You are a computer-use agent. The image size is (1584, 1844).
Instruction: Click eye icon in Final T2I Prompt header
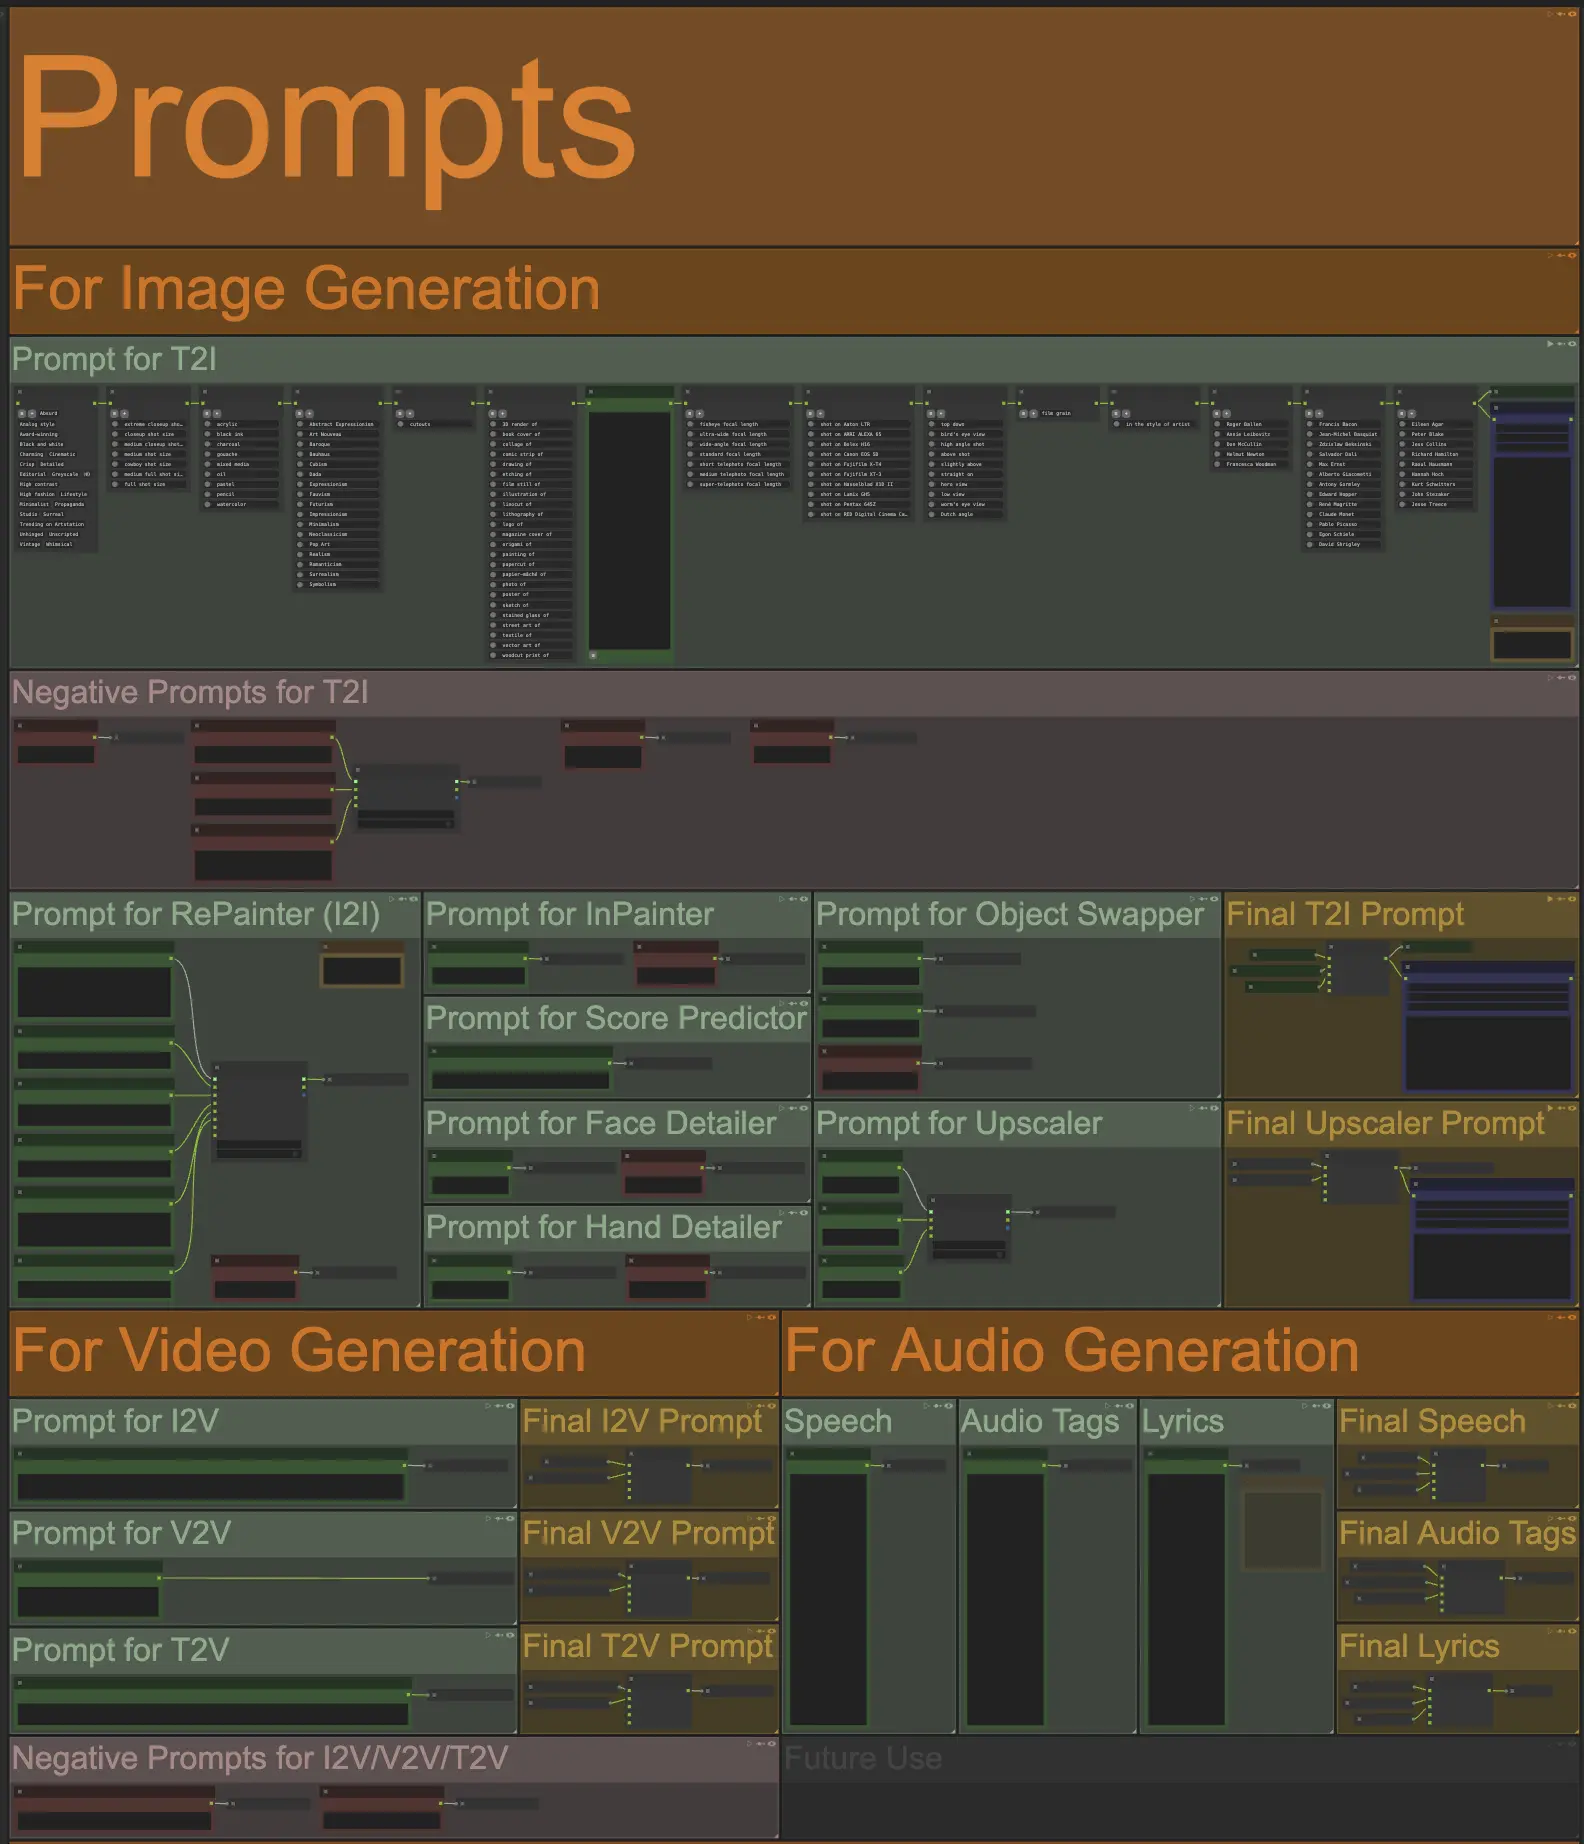pyautogui.click(x=1573, y=899)
